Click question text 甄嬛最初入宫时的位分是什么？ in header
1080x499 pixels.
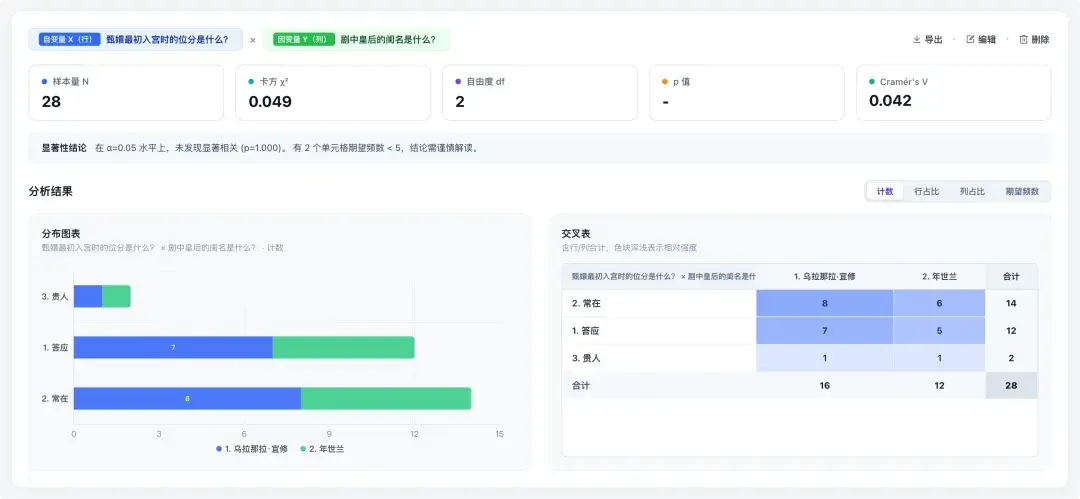pos(167,40)
